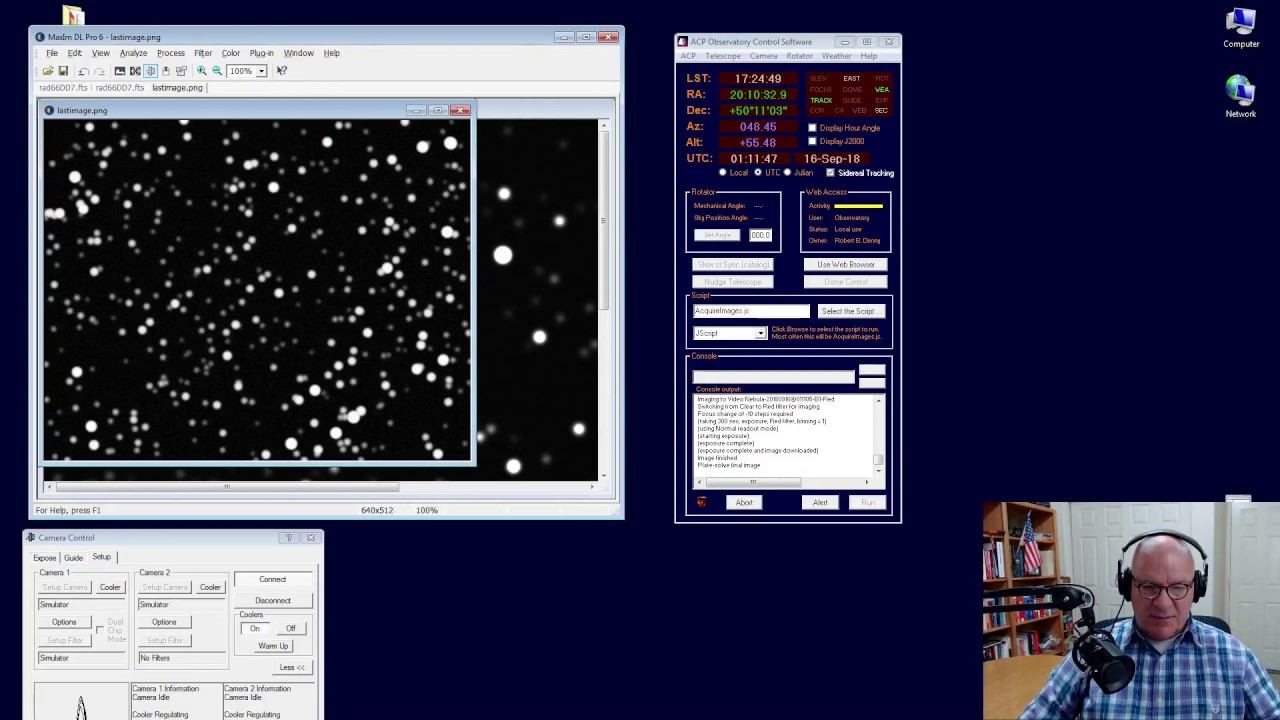Viewport: 1280px width, 720px height.
Task: Open the Screen Stretch image icon
Action: tap(120, 71)
